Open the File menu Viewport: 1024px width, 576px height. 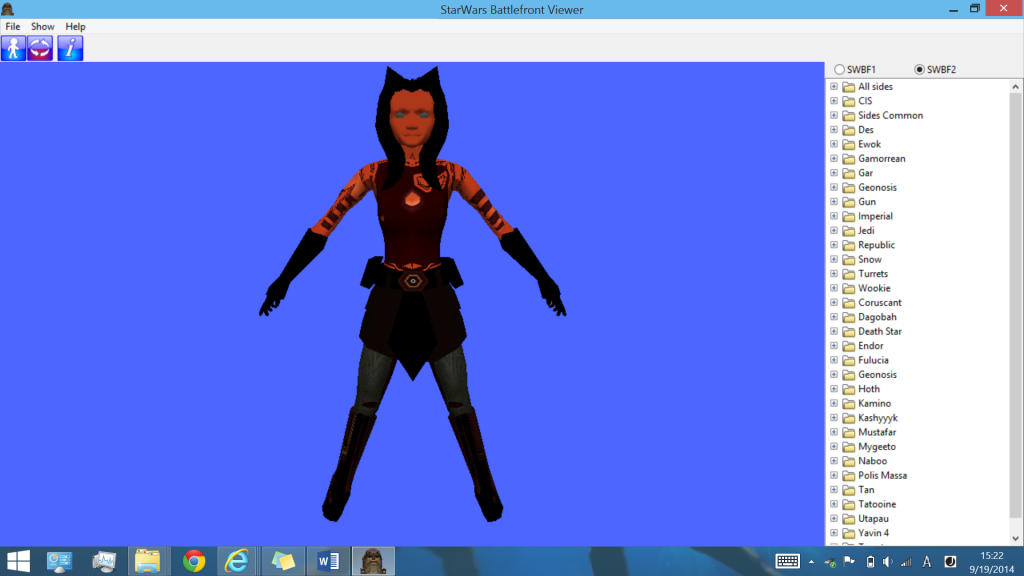[x=12, y=27]
